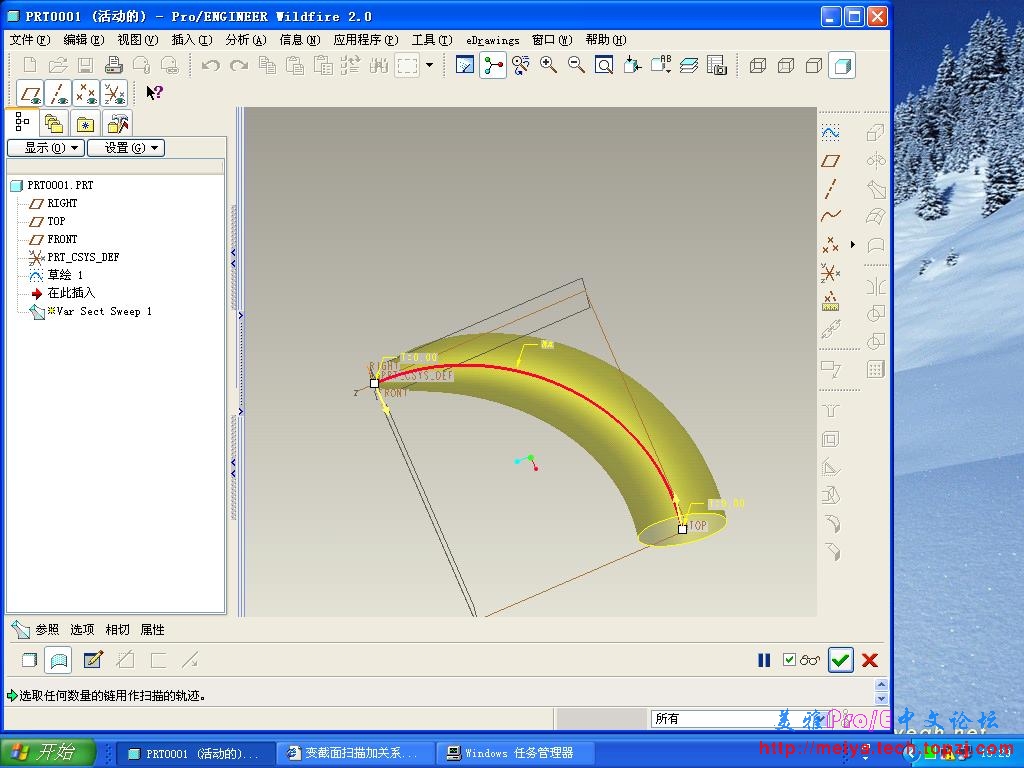Open the 参照 dashboard panel

click(47, 630)
